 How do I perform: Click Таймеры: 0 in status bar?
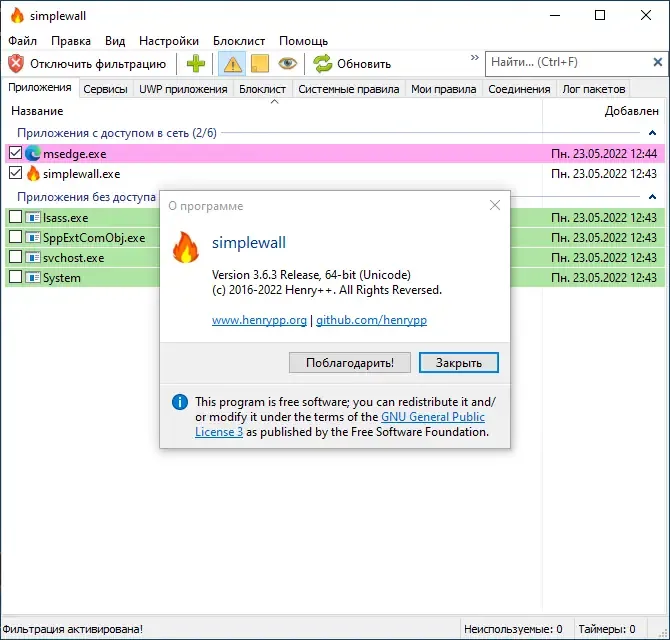[x=606, y=629]
